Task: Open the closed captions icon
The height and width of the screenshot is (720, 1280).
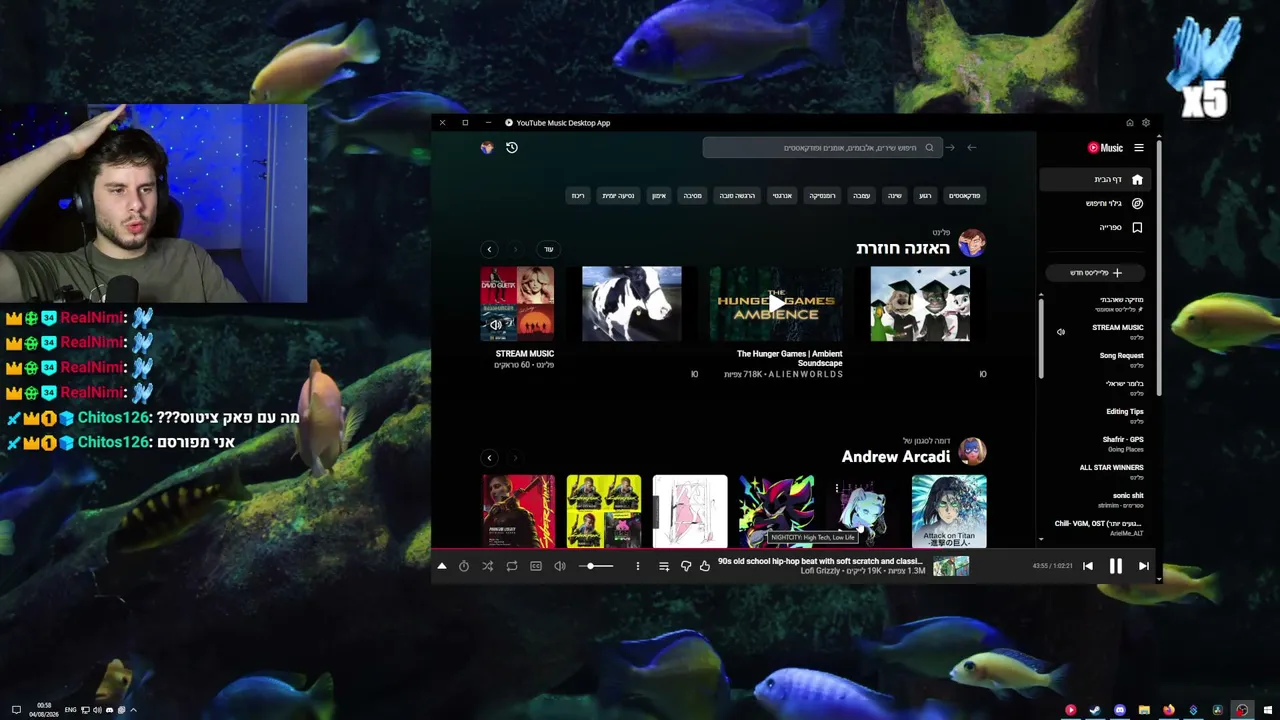Action: click(536, 566)
